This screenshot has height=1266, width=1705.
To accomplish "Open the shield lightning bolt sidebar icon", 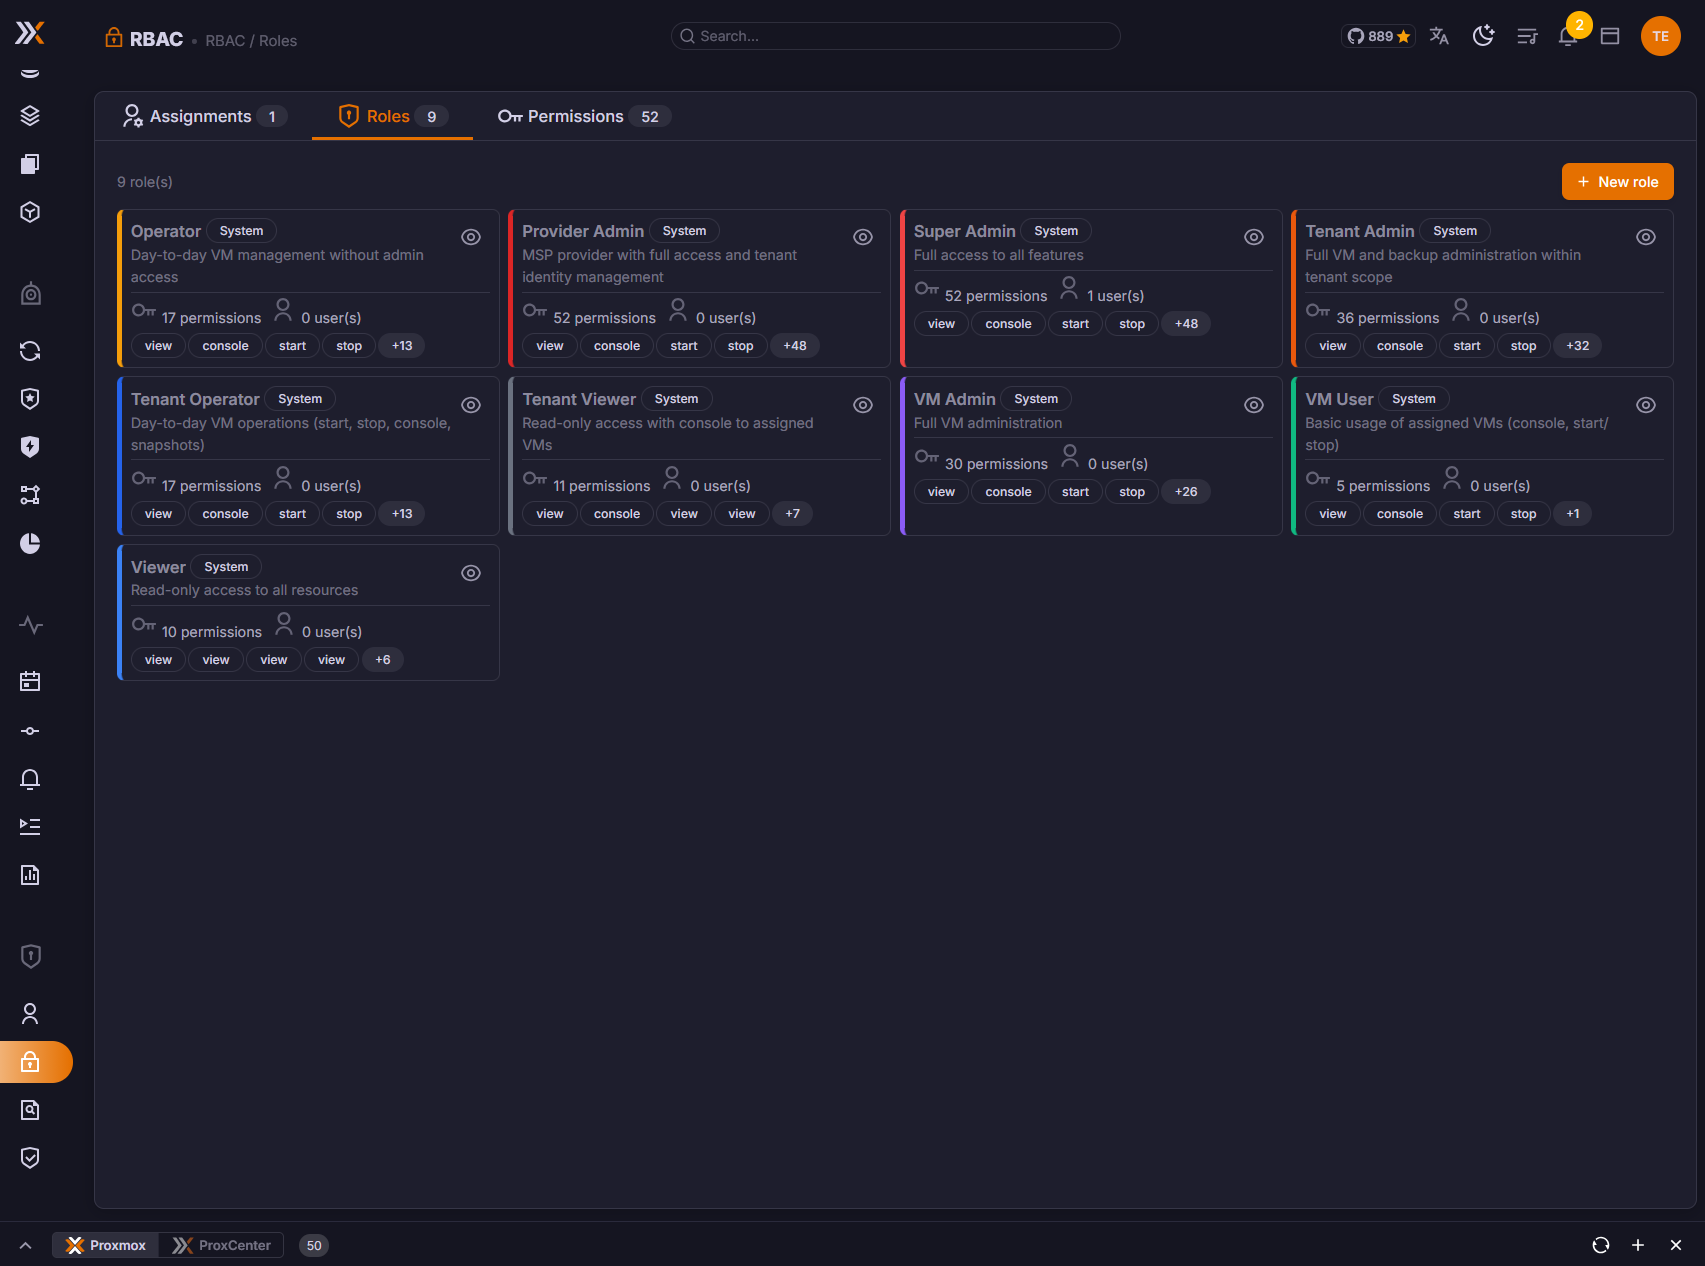I will 30,447.
